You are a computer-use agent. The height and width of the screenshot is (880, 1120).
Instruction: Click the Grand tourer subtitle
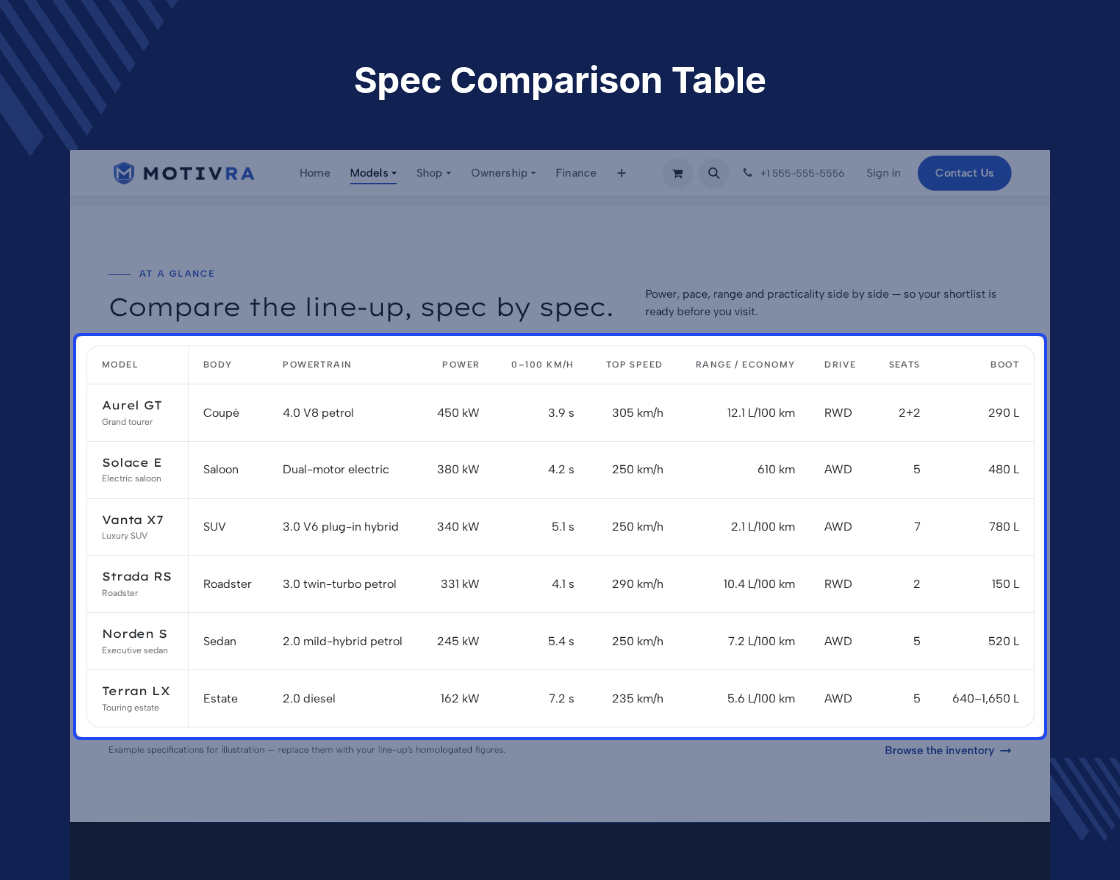click(x=127, y=421)
